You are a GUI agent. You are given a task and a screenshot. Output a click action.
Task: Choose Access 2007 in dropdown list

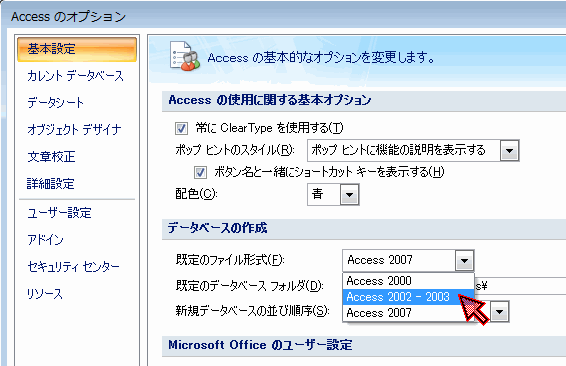coord(408,313)
